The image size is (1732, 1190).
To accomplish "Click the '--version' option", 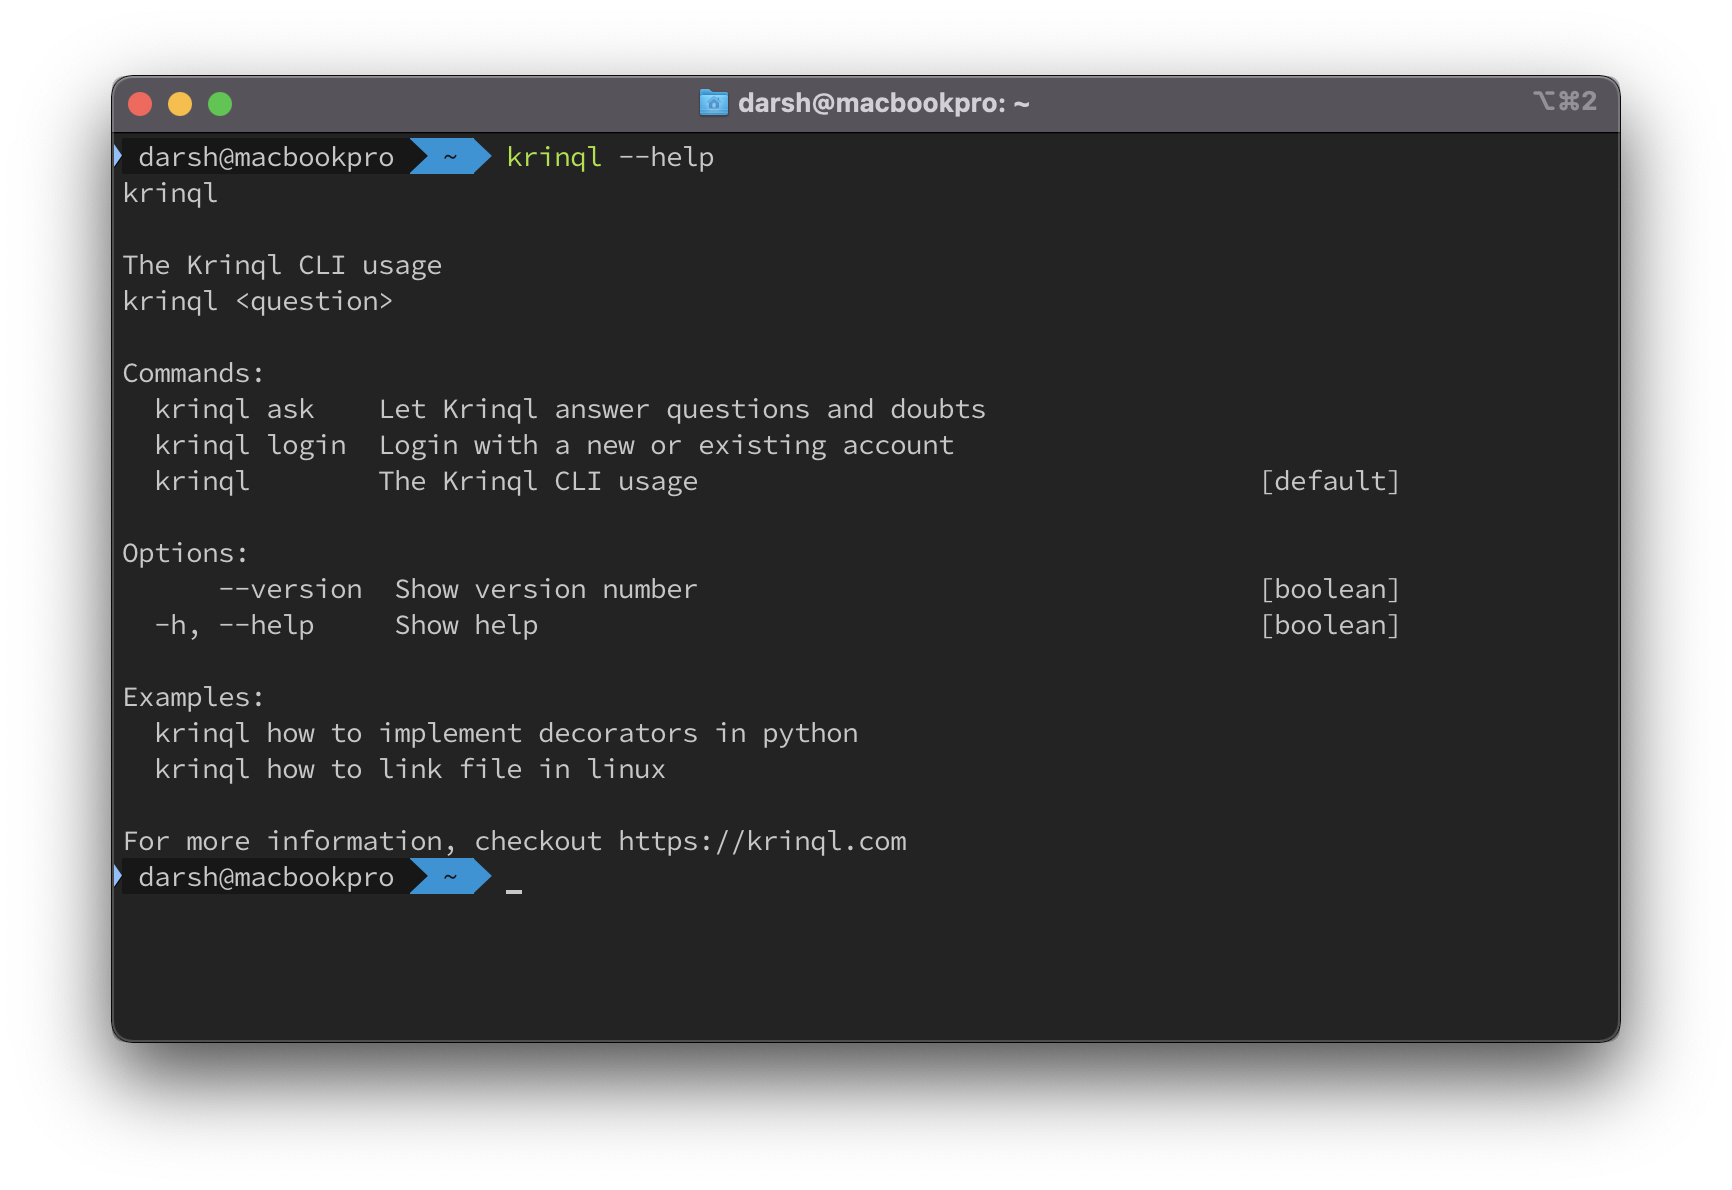I will tap(290, 589).
